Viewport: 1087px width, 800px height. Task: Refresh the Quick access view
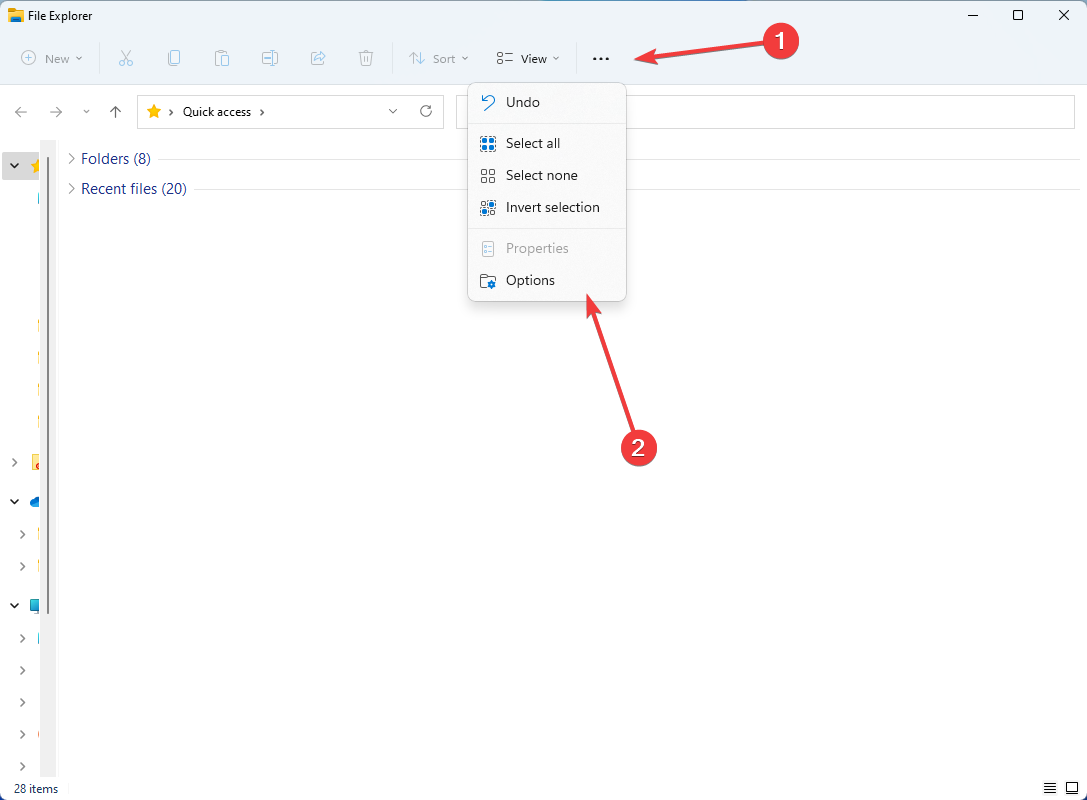click(426, 111)
